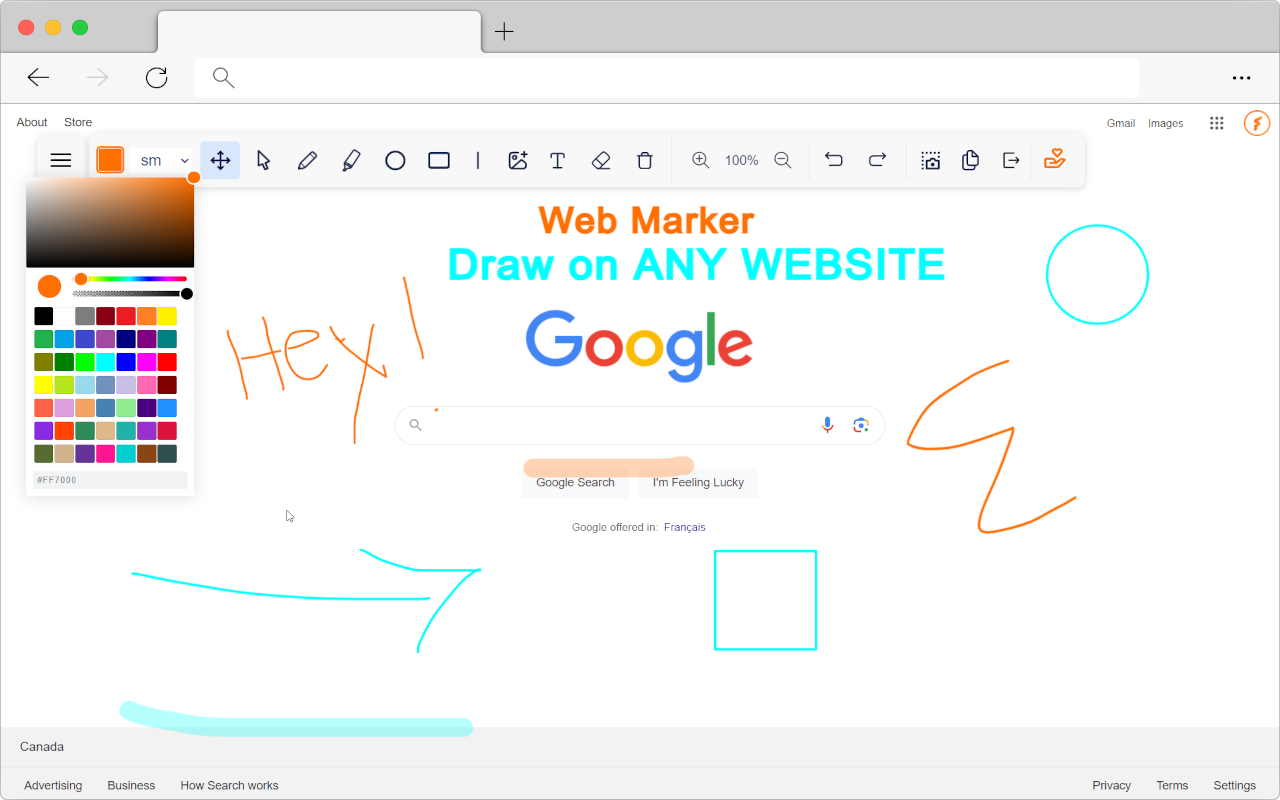
Task: Select the Move tool with four arrows
Action: 220,160
